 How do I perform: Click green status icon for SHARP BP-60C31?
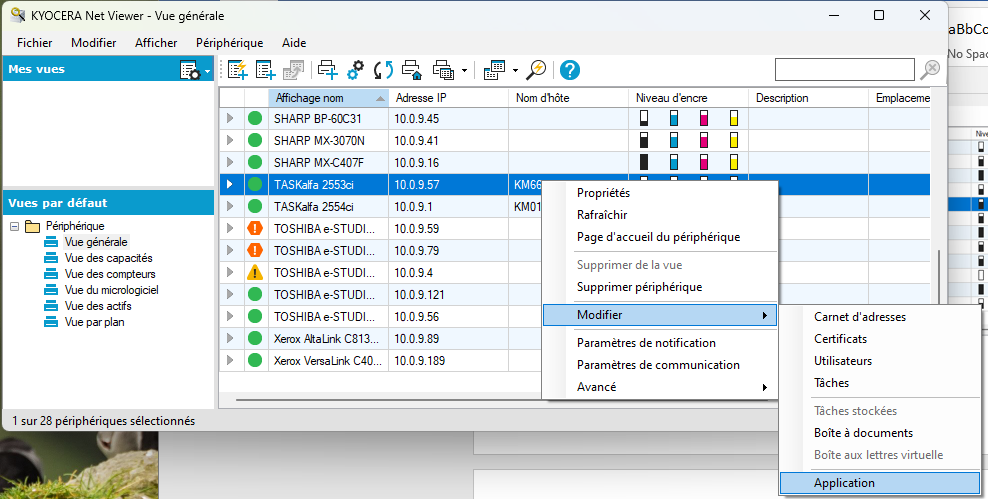[x=255, y=118]
